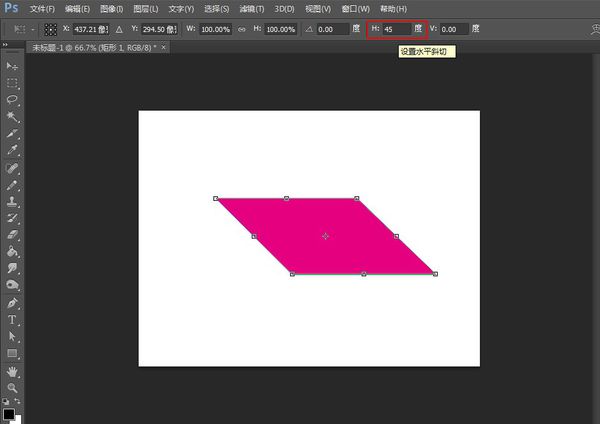The width and height of the screenshot is (600, 424).
Task: Select the Rectangular Marquee tool
Action: tap(13, 82)
